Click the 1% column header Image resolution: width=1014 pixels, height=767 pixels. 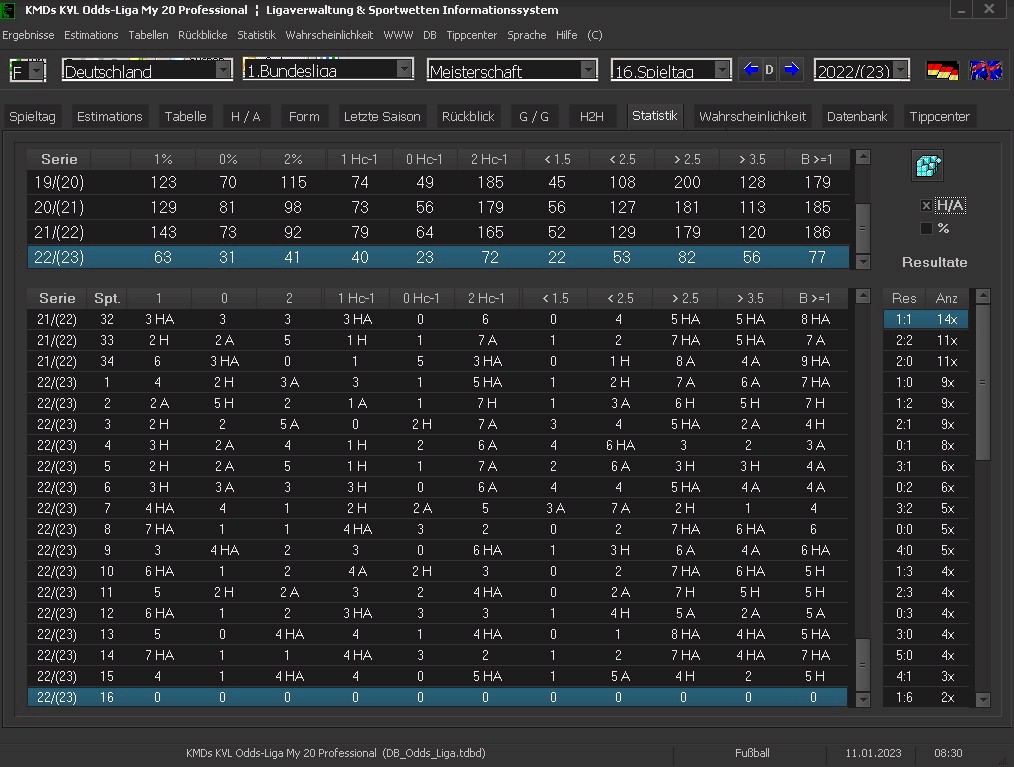[163, 159]
